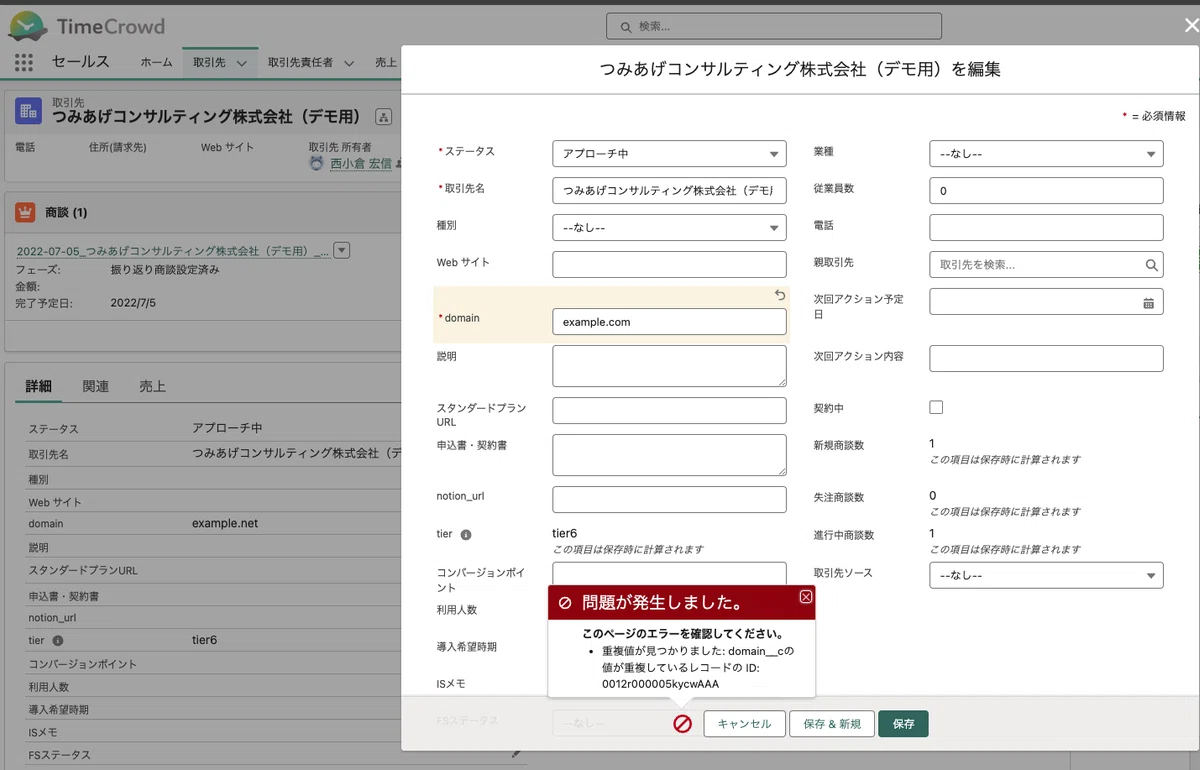The height and width of the screenshot is (770, 1200).
Task: Click the 電話 input field
Action: pyautogui.click(x=1046, y=227)
